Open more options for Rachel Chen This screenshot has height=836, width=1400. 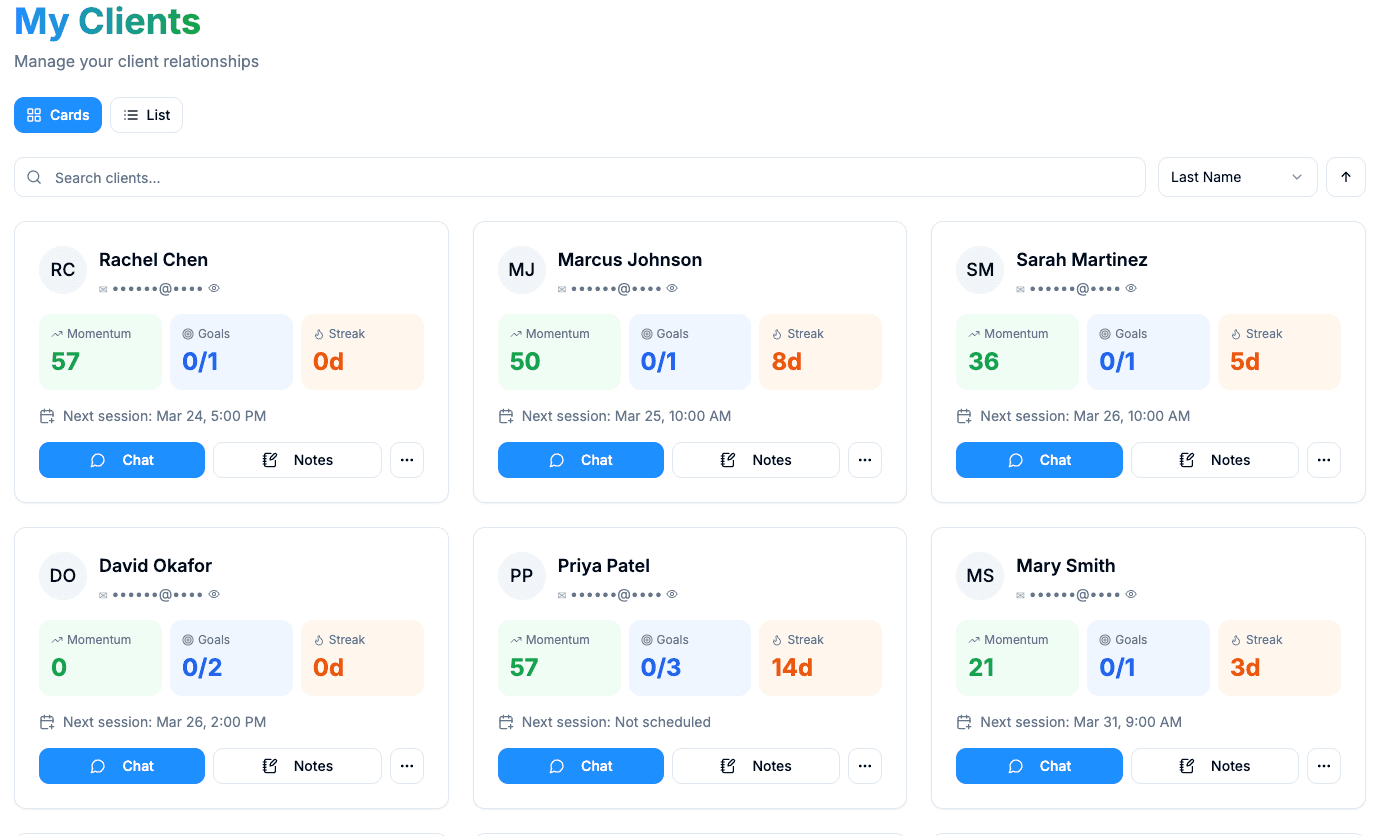[407, 460]
